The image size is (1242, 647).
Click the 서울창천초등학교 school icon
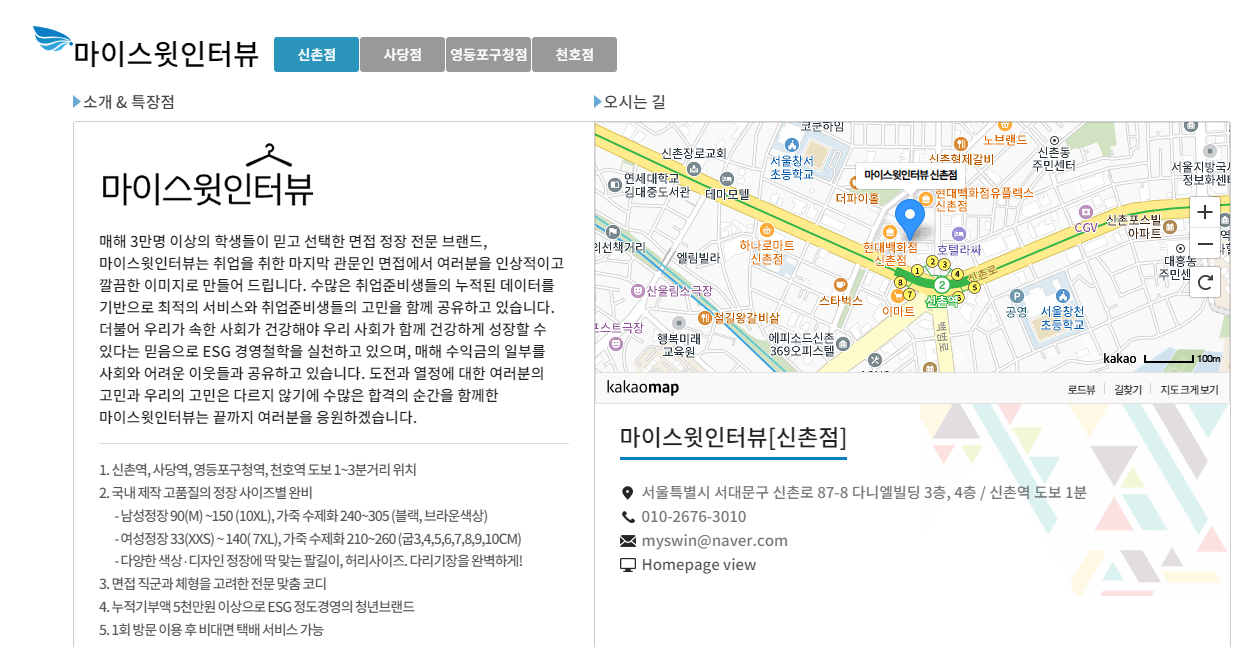coord(1062,296)
